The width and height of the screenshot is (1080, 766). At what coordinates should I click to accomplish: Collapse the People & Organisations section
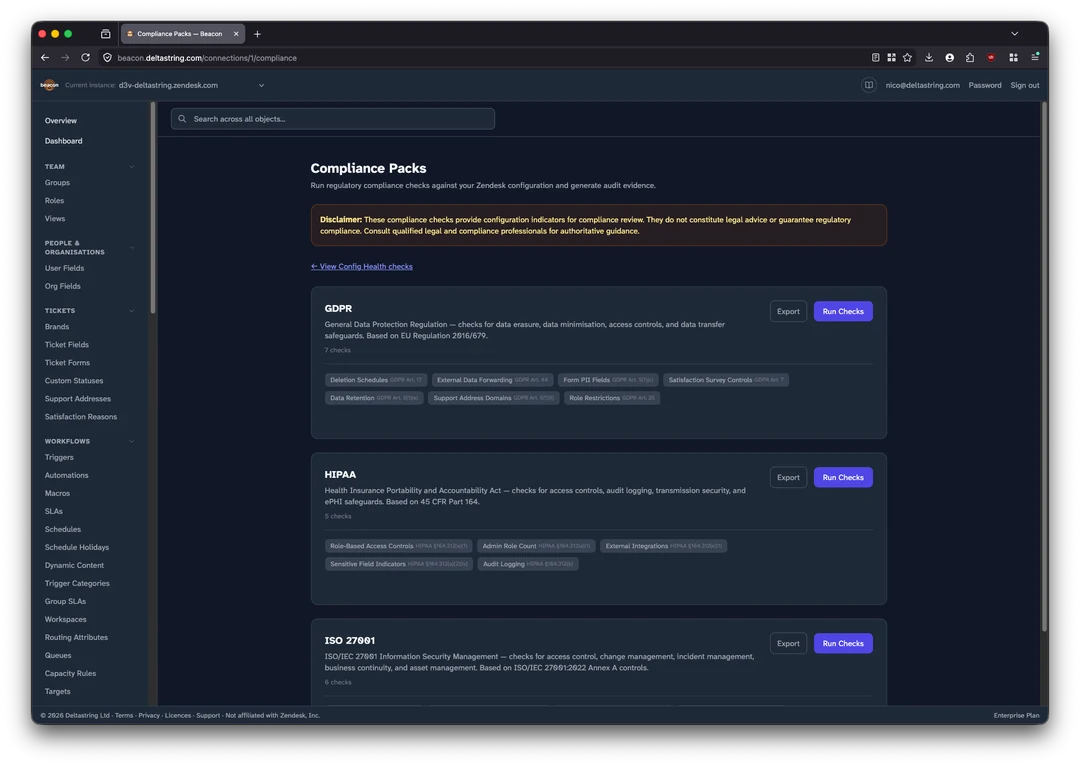pyautogui.click(x=131, y=248)
